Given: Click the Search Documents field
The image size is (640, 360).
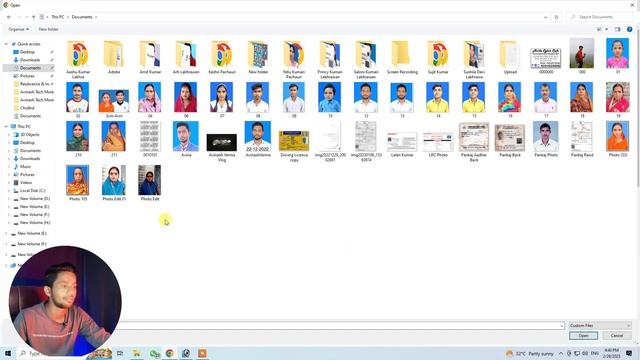Looking at the screenshot, I should coord(600,17).
